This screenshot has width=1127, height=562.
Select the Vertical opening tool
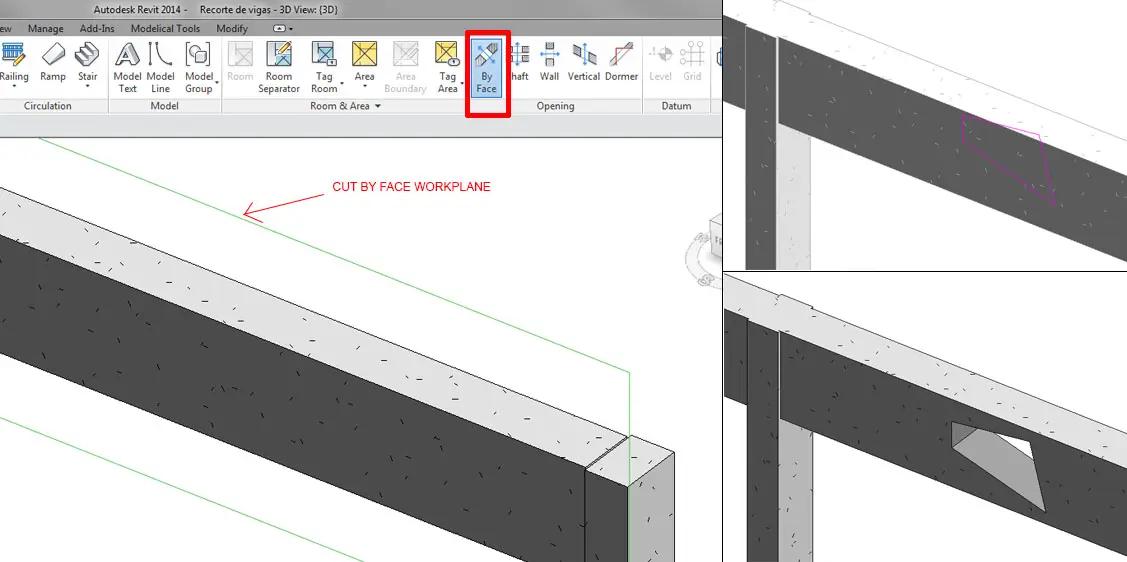point(584,62)
